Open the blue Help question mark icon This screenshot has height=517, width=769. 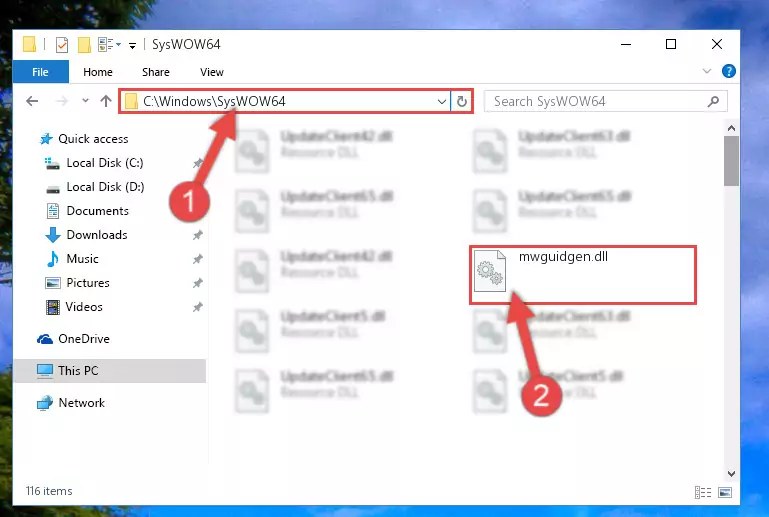pyautogui.click(x=729, y=71)
